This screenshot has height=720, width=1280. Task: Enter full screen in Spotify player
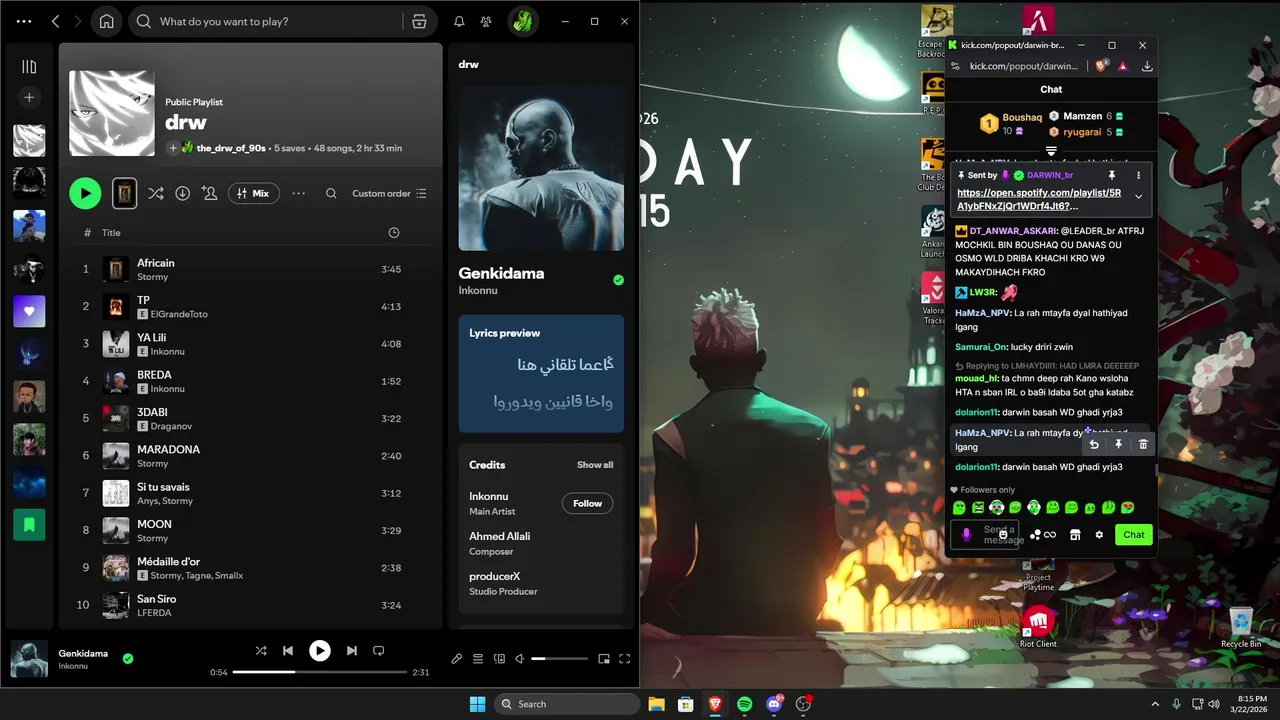(x=625, y=659)
